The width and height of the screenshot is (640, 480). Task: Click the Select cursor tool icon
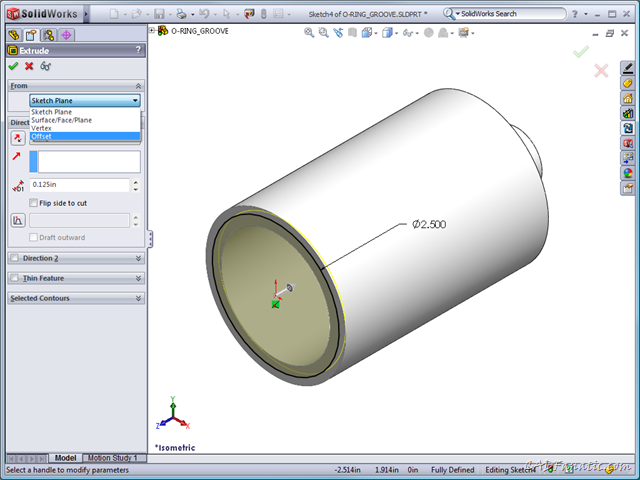point(226,14)
